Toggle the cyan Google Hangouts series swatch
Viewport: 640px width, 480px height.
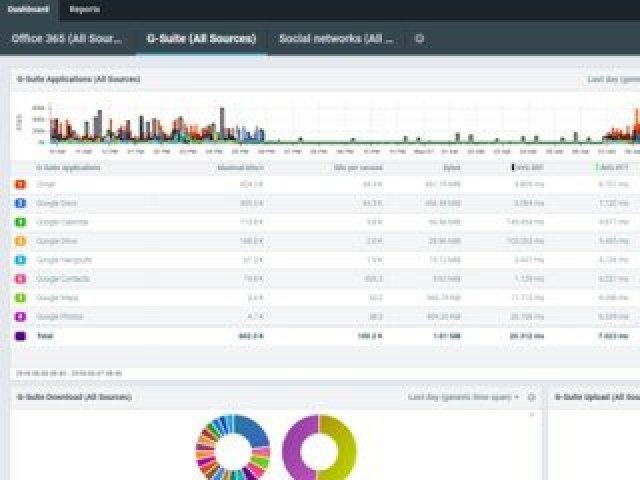(20, 260)
